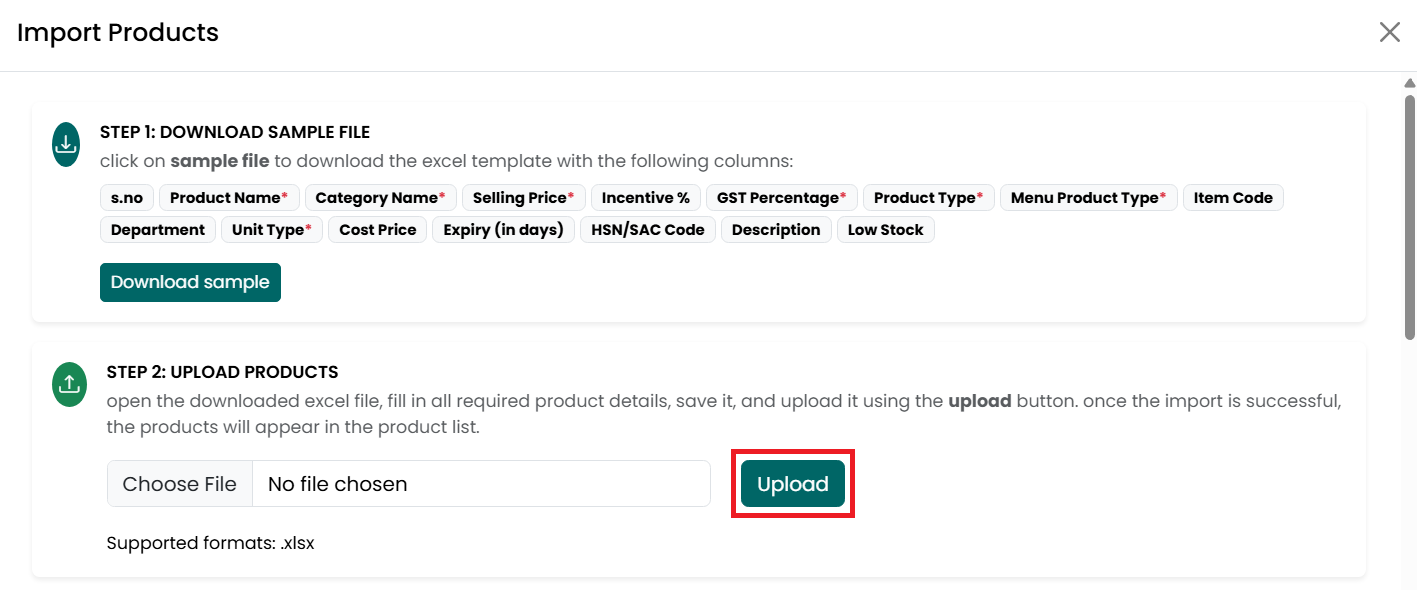The height and width of the screenshot is (590, 1417).
Task: Click the No file chosen field
Action: [481, 484]
